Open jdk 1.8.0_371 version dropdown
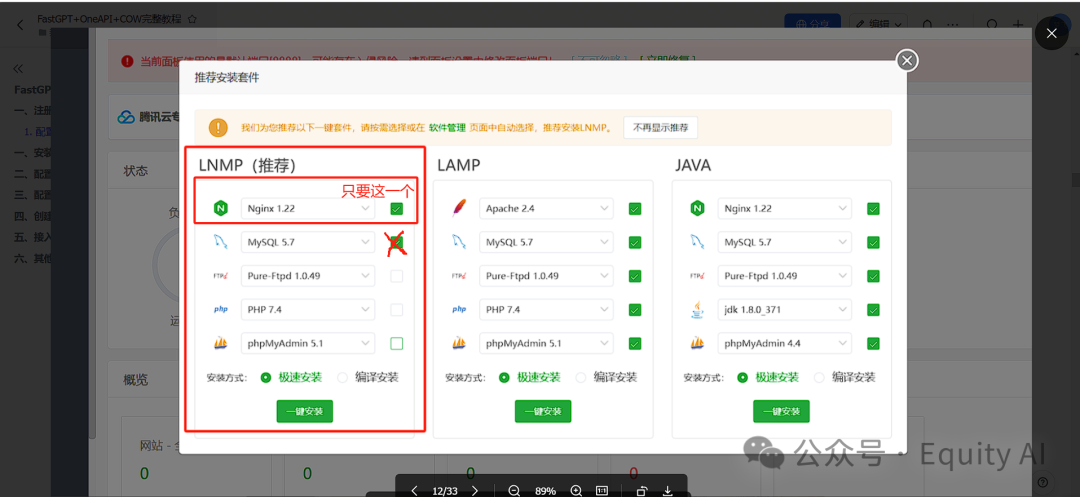The image size is (1080, 497). pos(785,310)
